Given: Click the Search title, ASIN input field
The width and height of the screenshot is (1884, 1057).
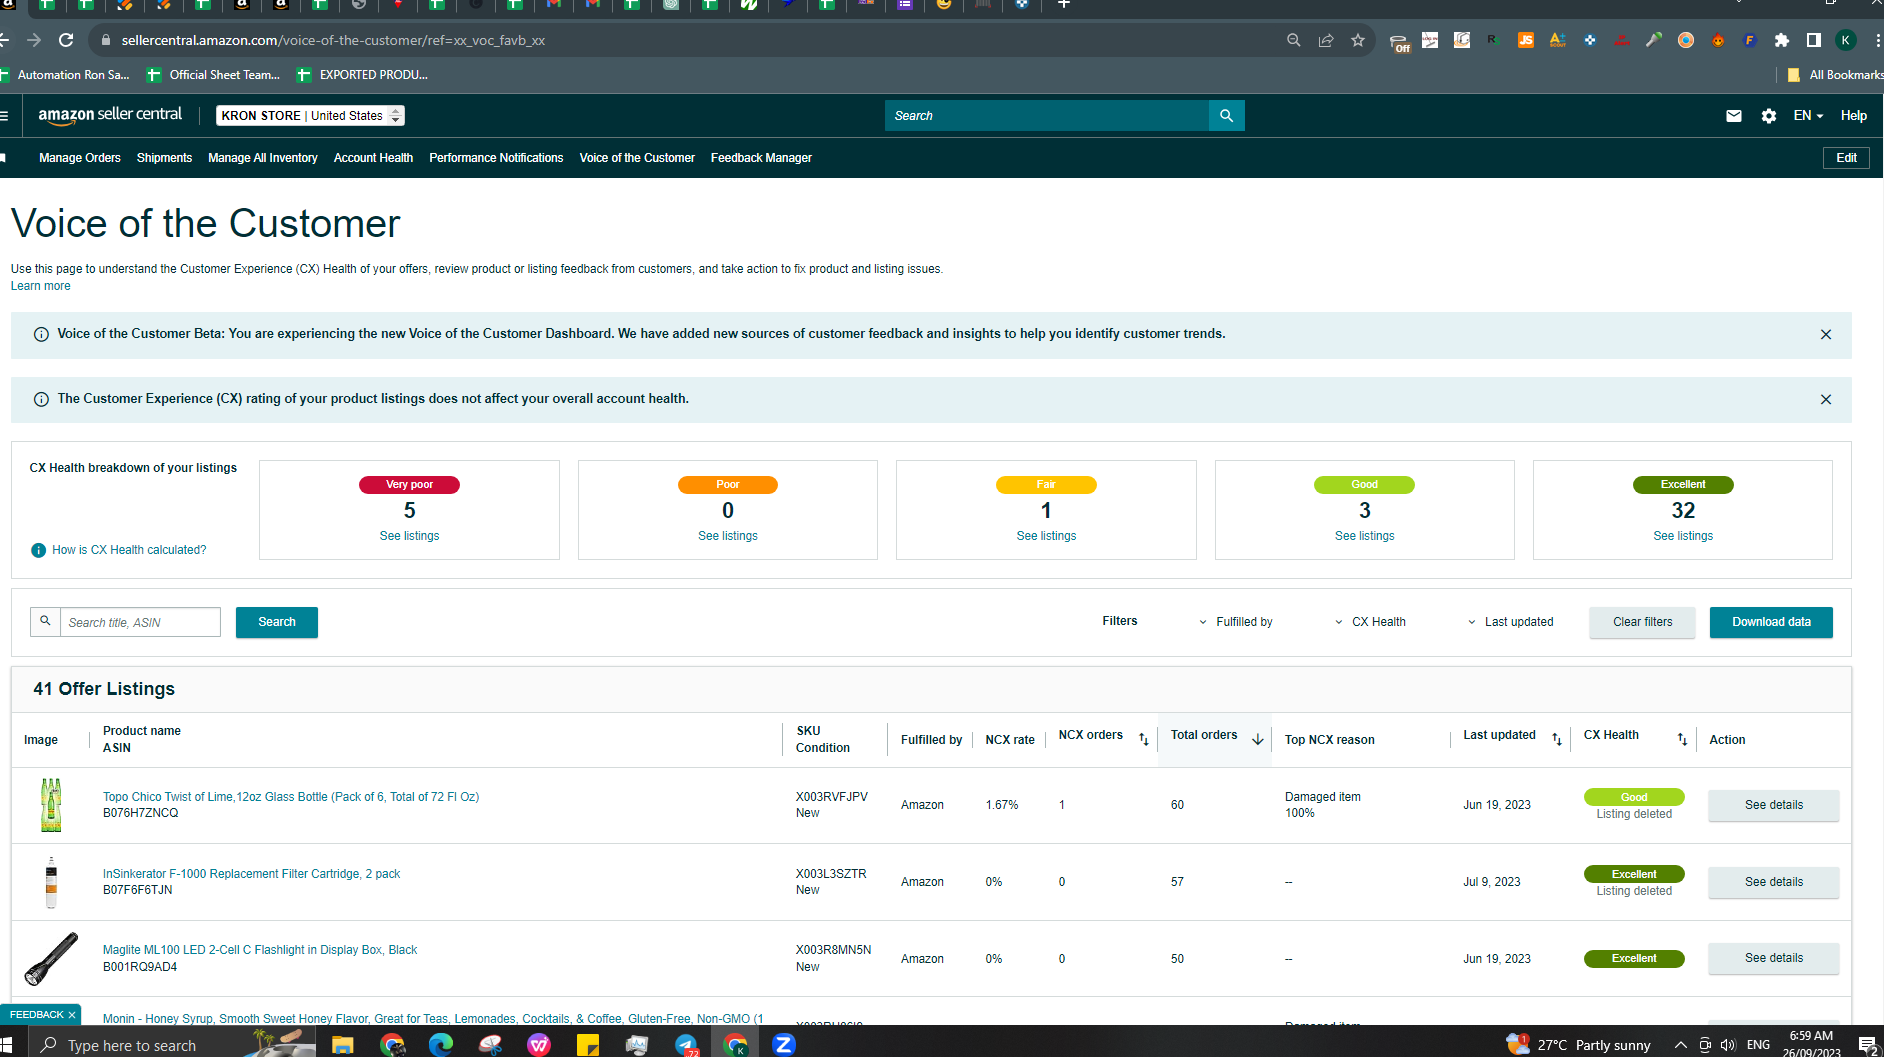Looking at the screenshot, I should pos(140,622).
